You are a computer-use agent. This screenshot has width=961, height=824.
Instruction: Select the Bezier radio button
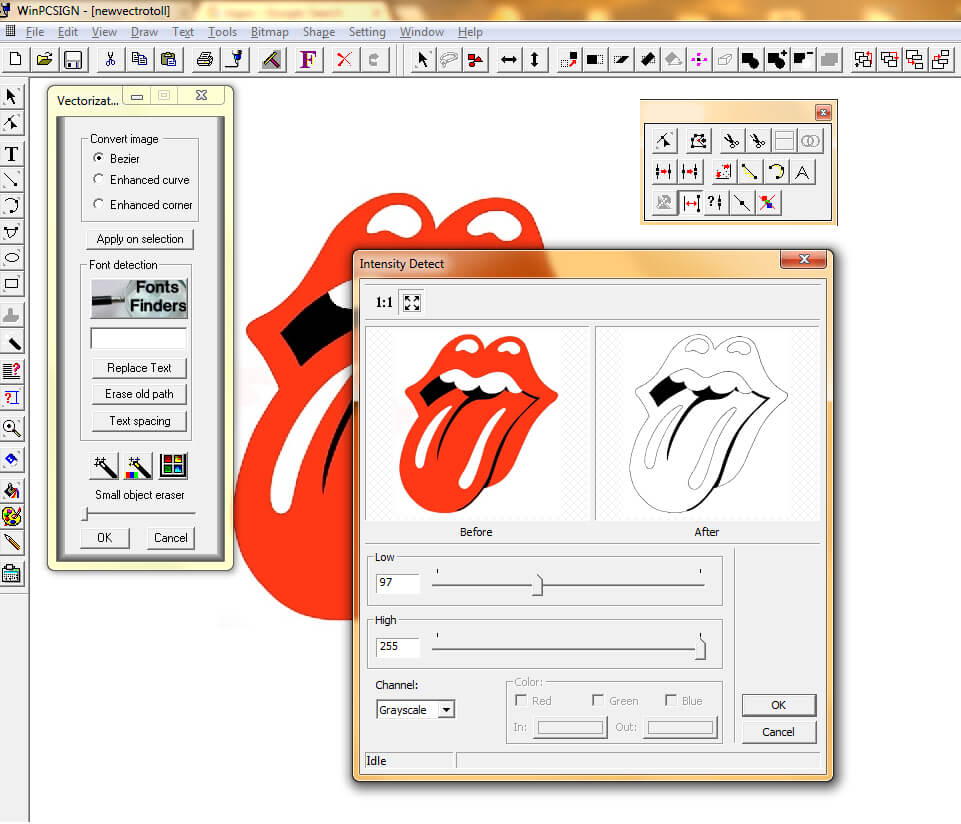98,158
